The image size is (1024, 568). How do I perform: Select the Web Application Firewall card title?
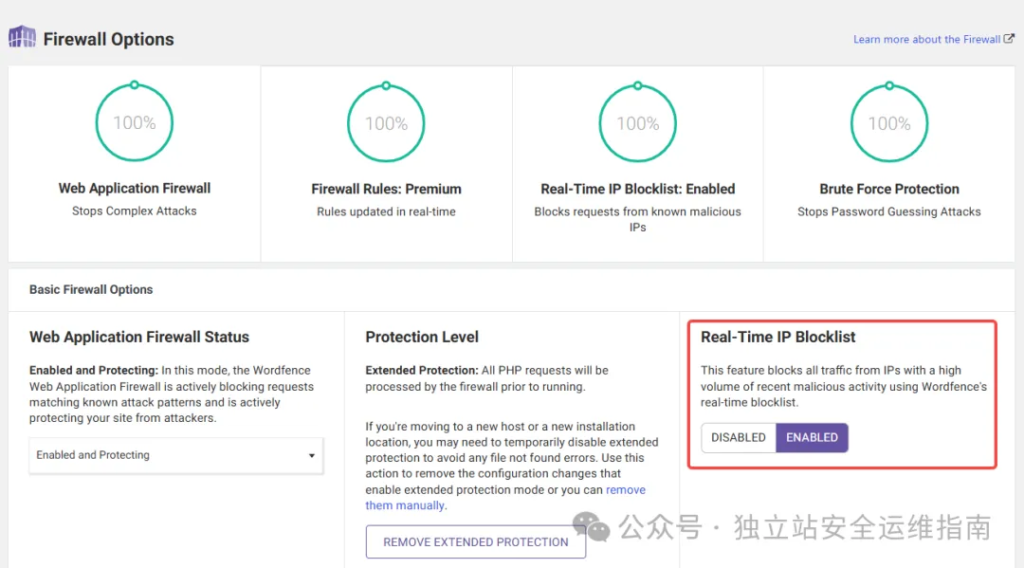[135, 188]
